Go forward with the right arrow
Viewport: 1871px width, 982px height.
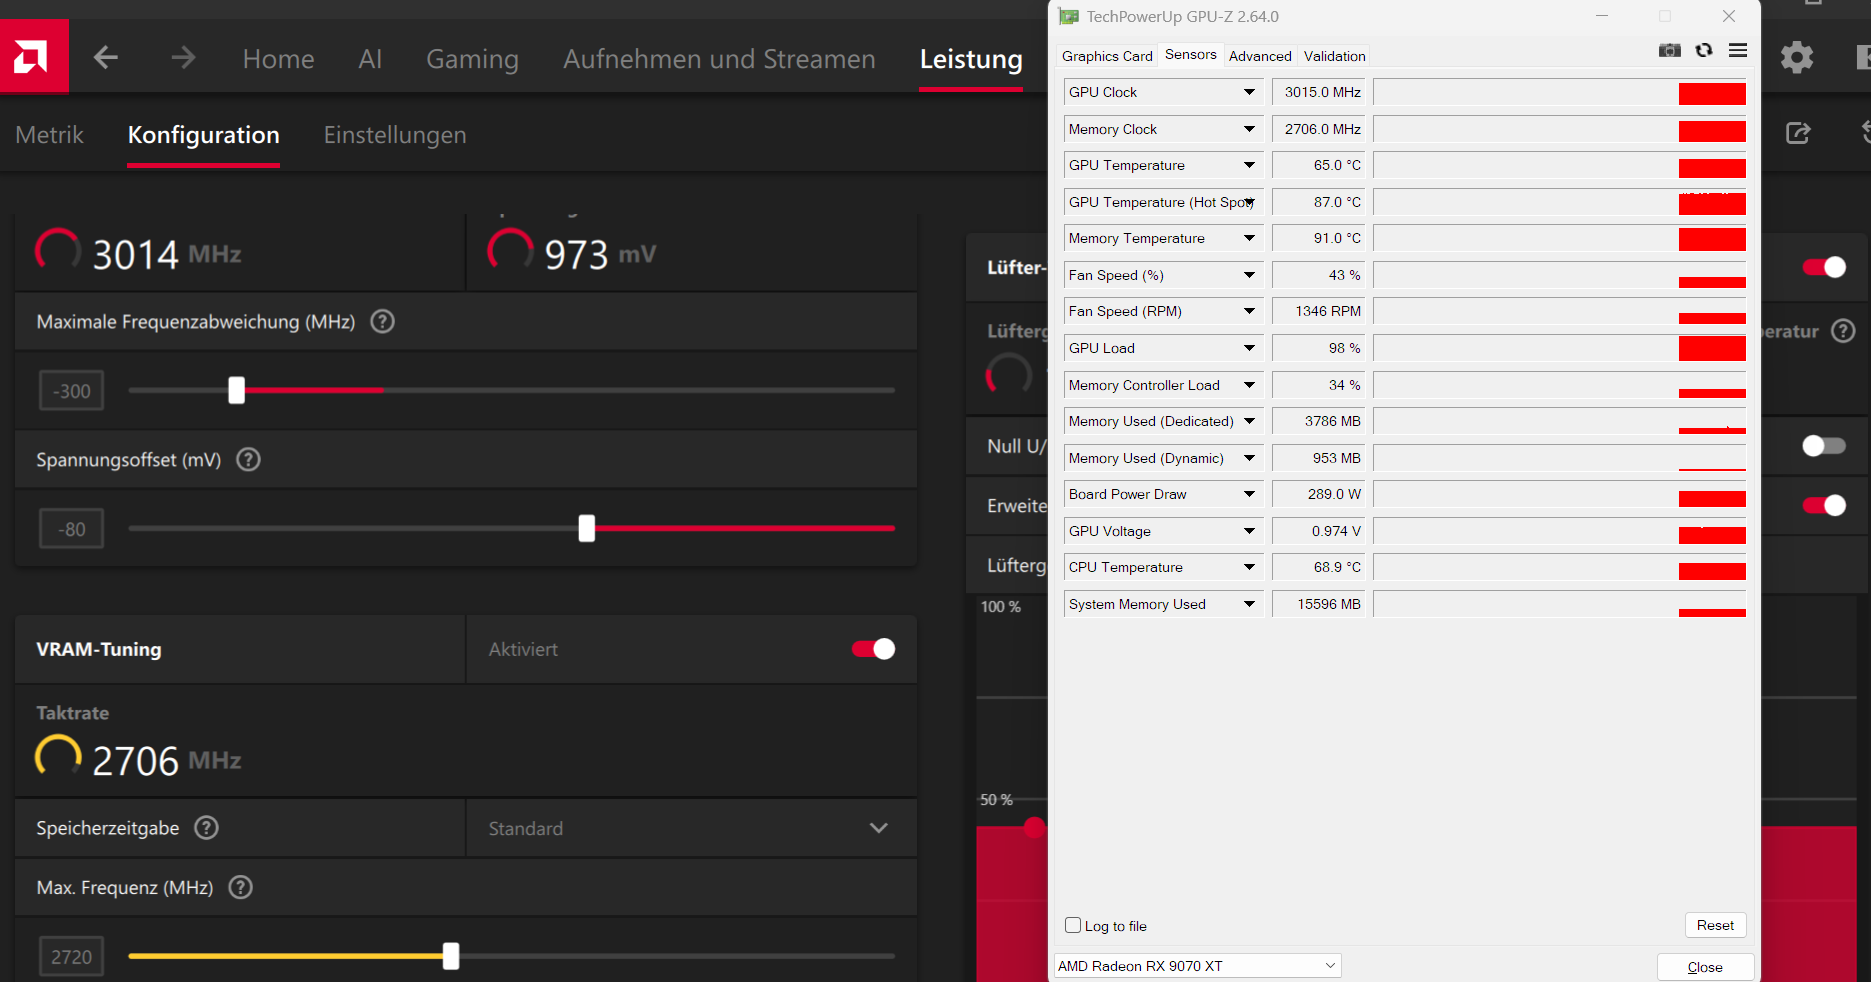(183, 58)
